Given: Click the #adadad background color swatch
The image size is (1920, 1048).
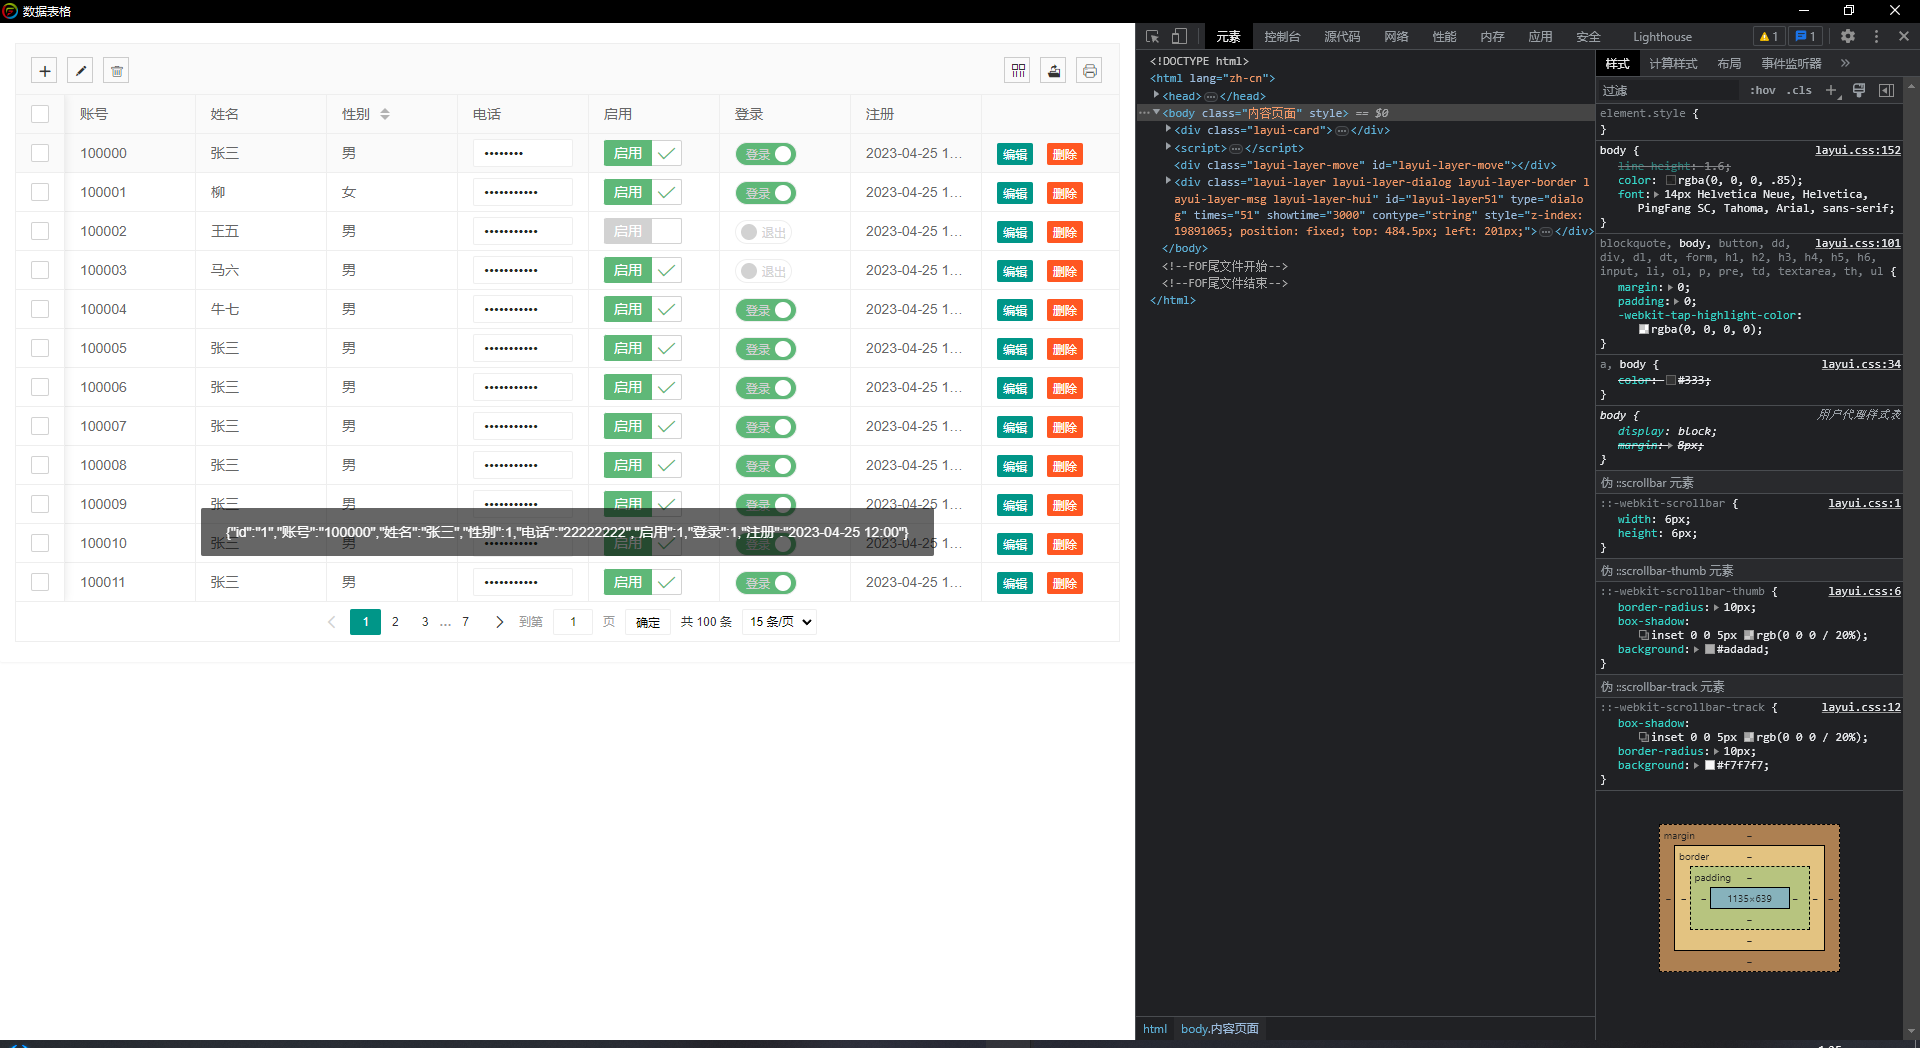Looking at the screenshot, I should coord(1710,650).
